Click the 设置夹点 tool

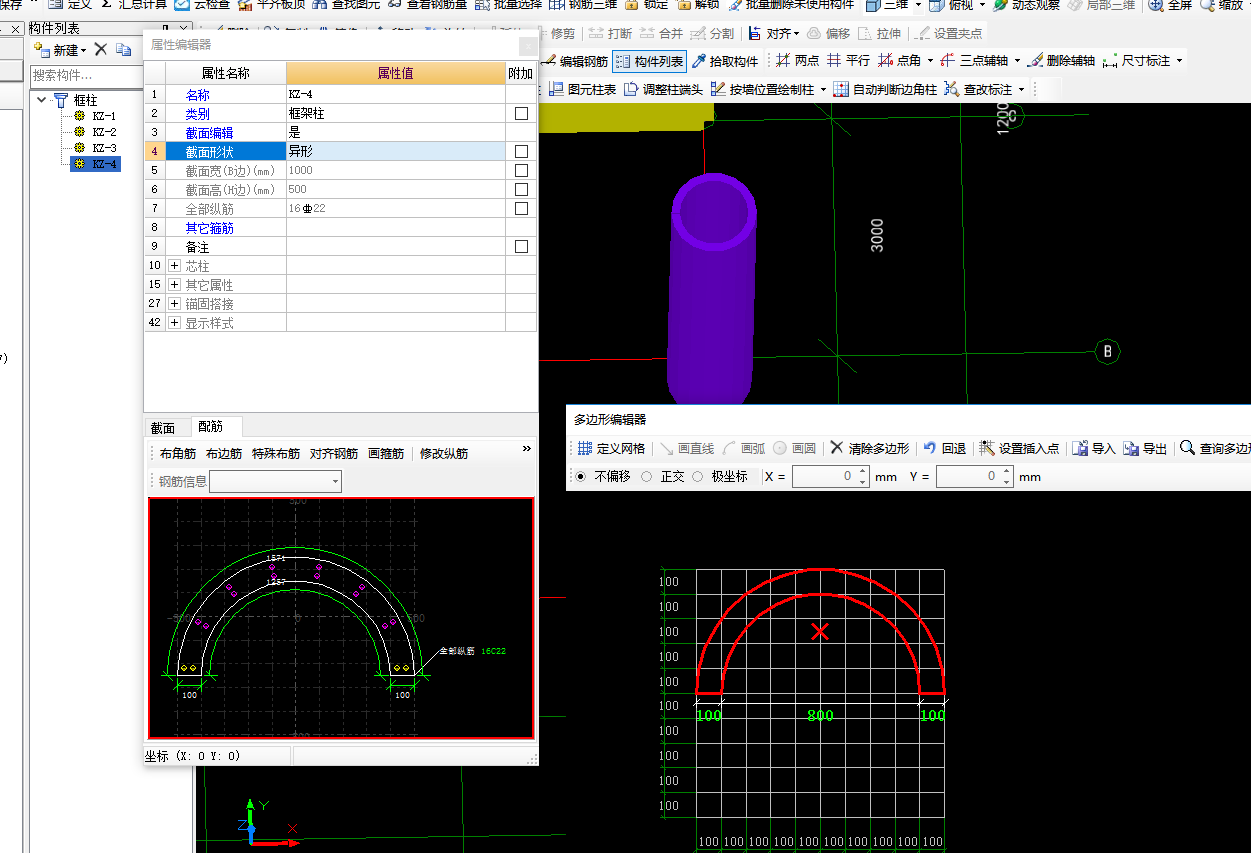[949, 33]
